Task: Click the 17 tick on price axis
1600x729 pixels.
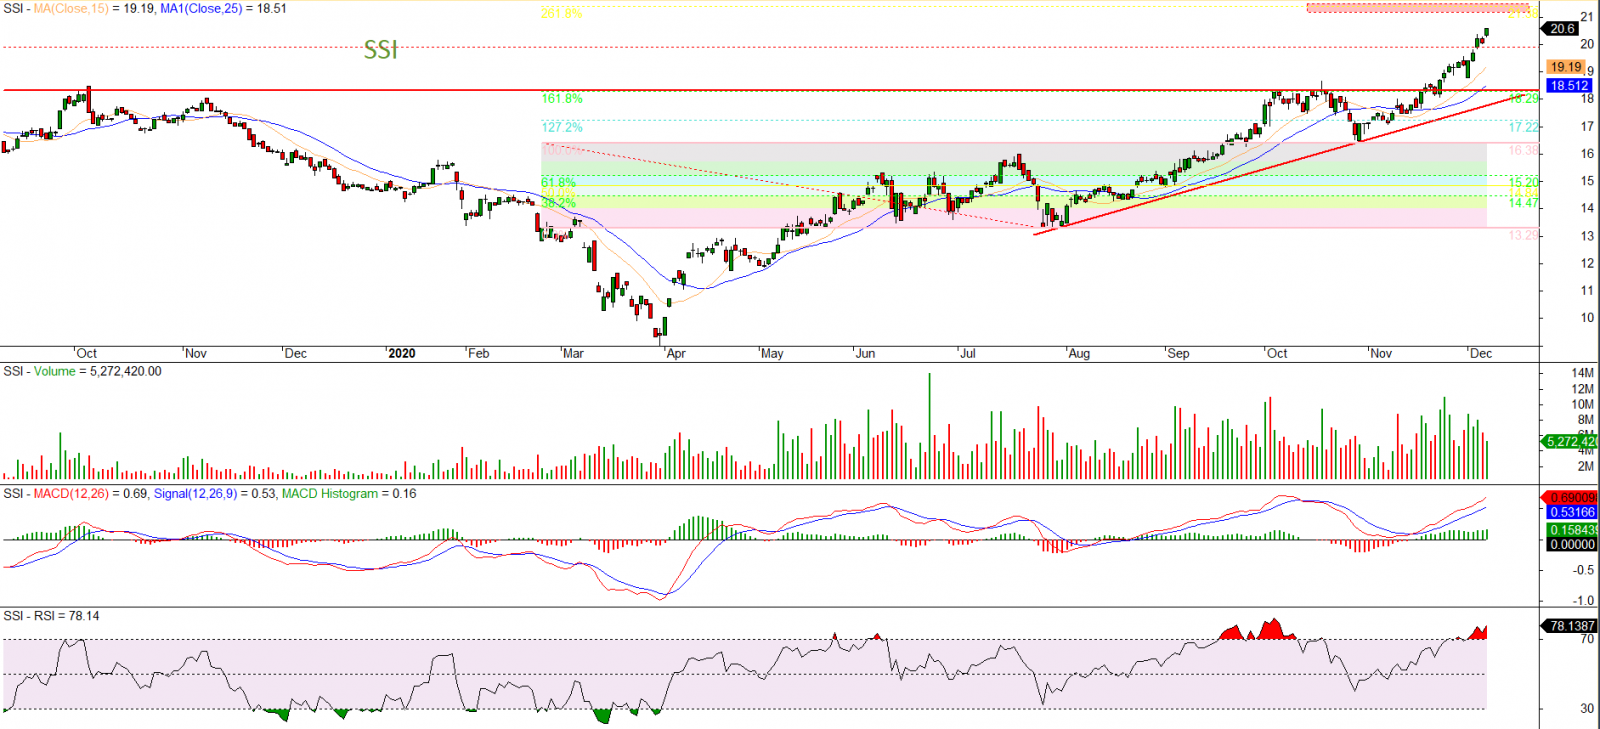Action: pyautogui.click(x=1587, y=127)
